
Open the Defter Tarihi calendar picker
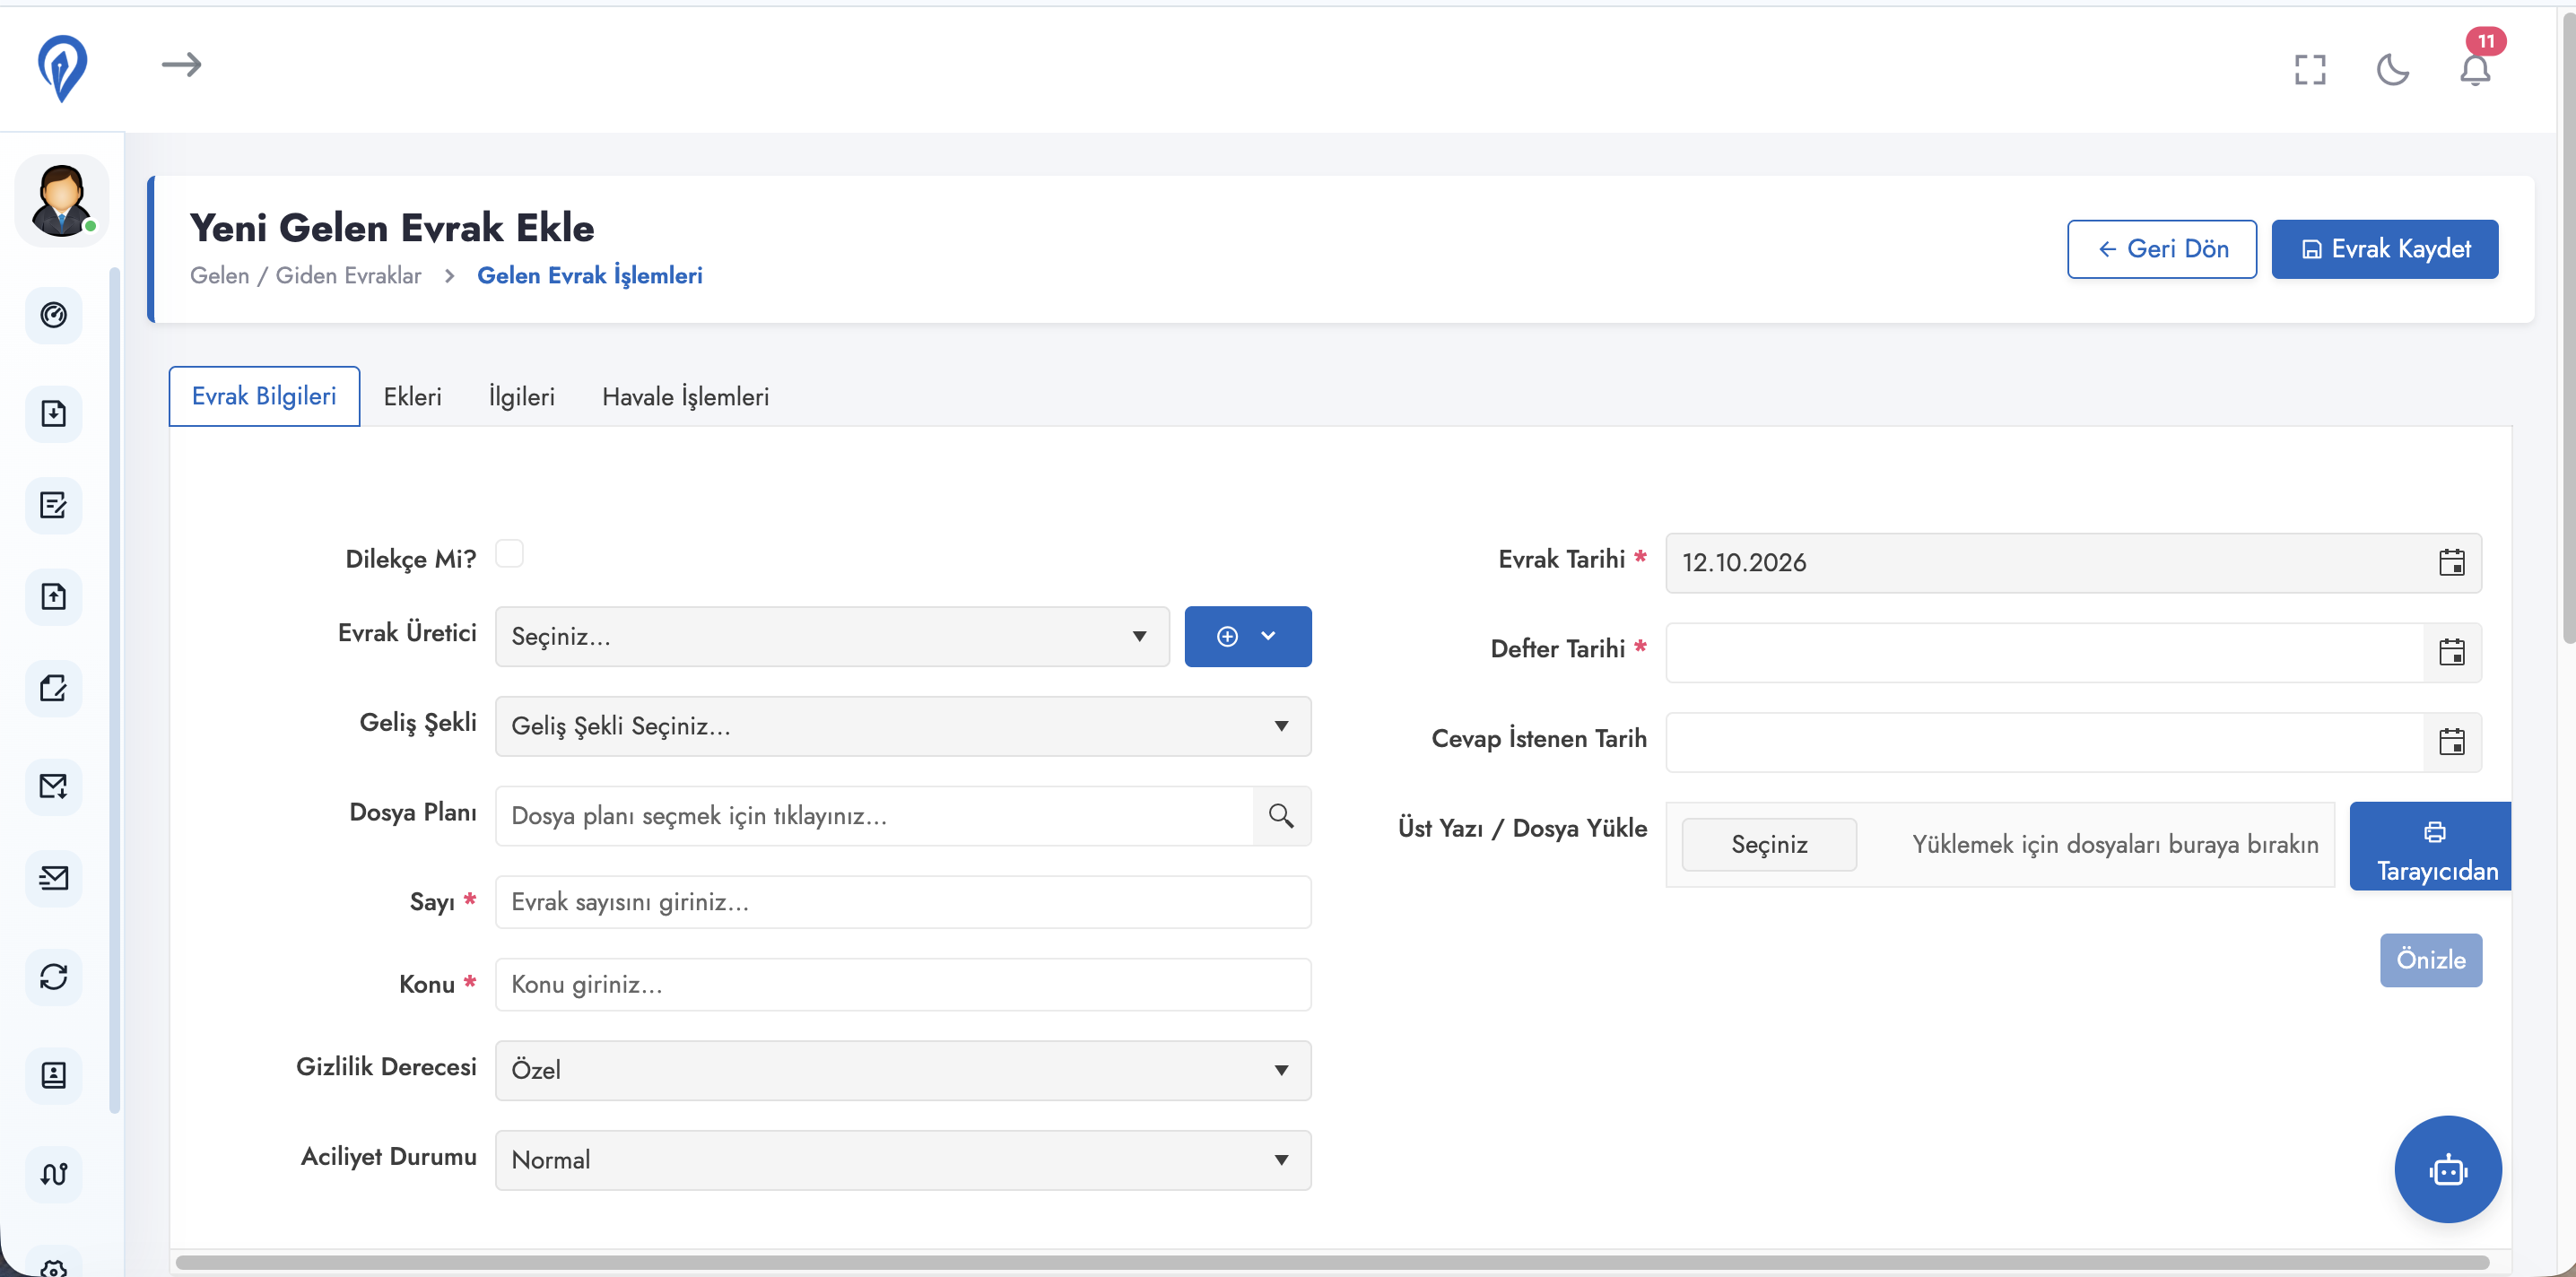pos(2451,653)
